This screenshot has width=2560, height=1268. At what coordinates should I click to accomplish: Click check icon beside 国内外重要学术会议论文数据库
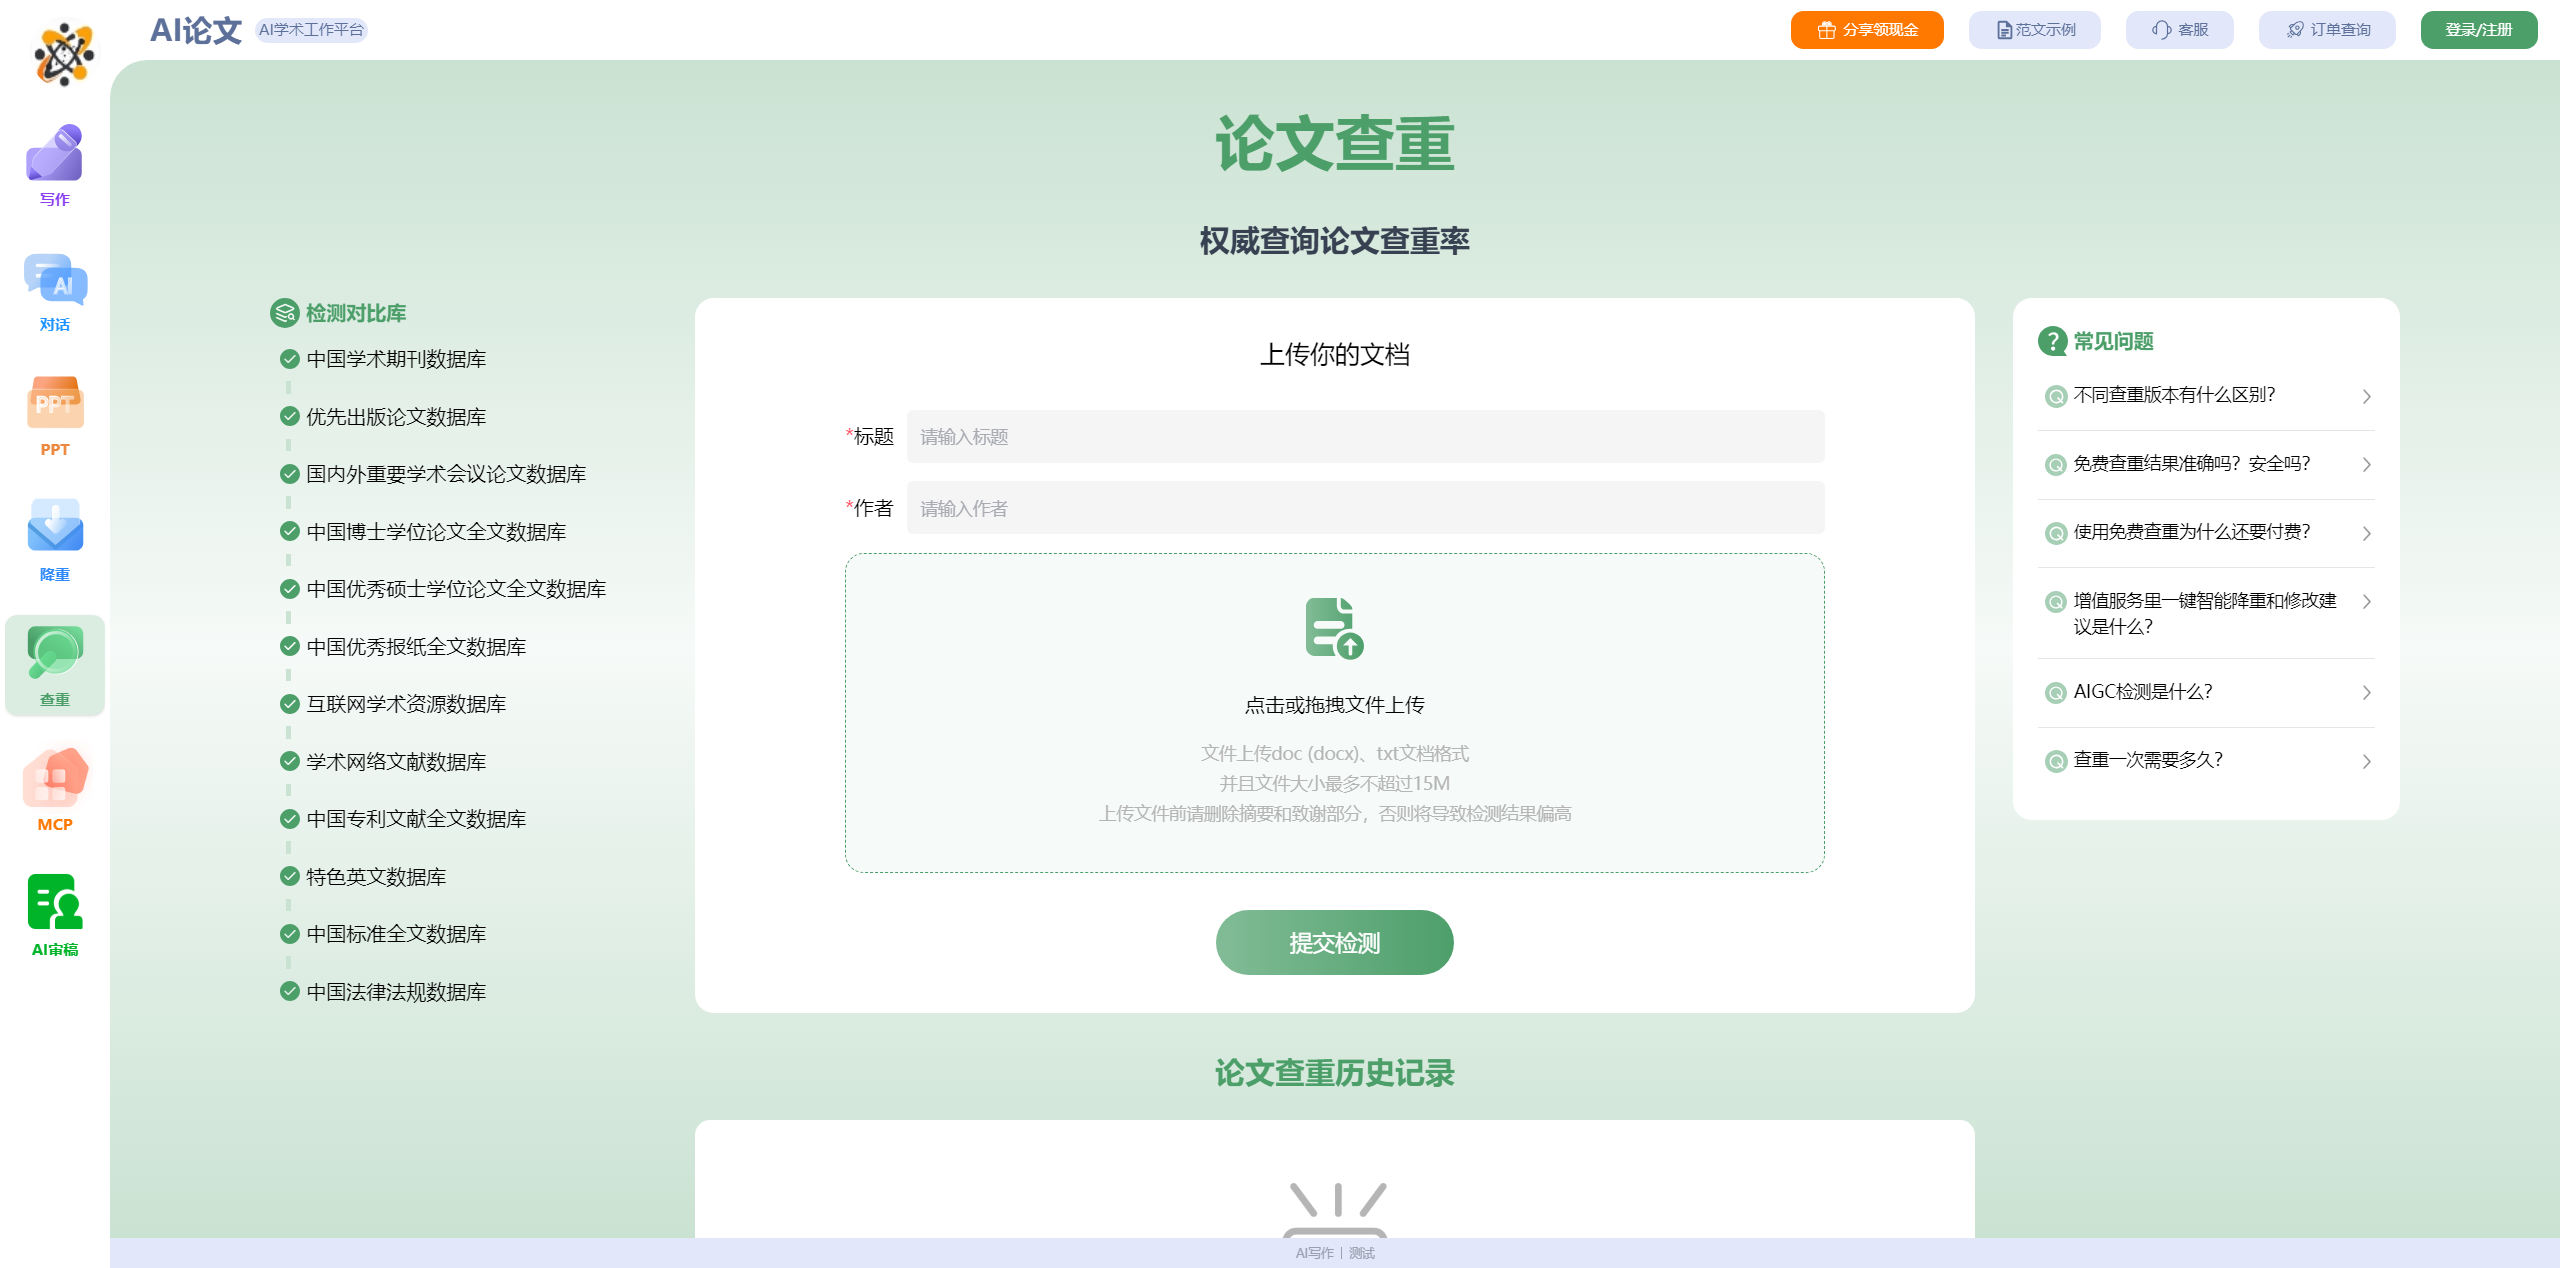click(x=290, y=474)
